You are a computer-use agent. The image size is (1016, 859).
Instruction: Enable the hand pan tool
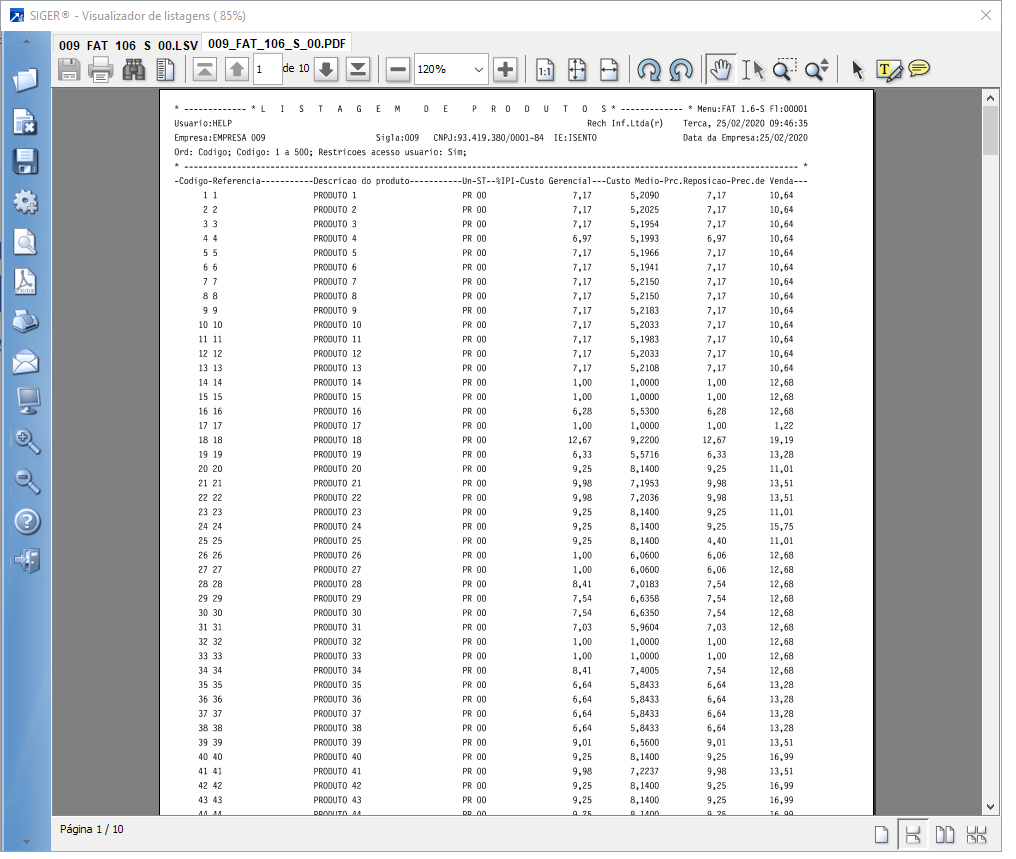(x=719, y=69)
